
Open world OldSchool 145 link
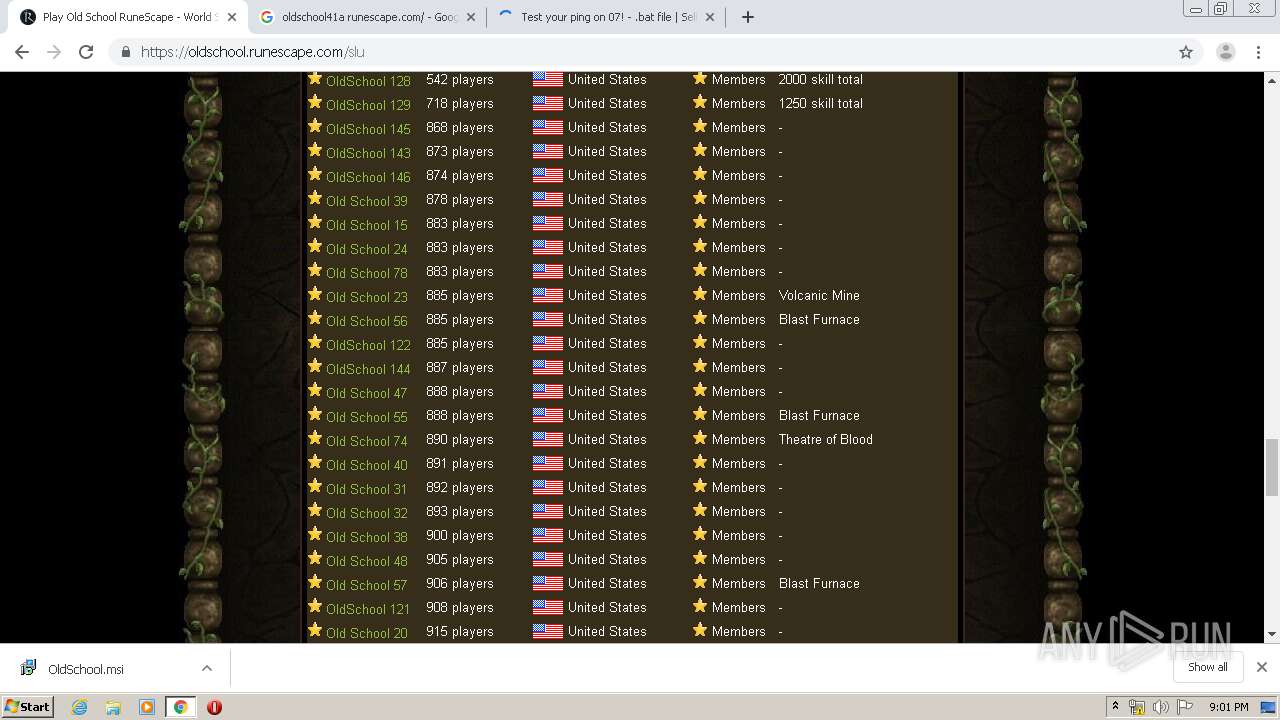pos(368,128)
